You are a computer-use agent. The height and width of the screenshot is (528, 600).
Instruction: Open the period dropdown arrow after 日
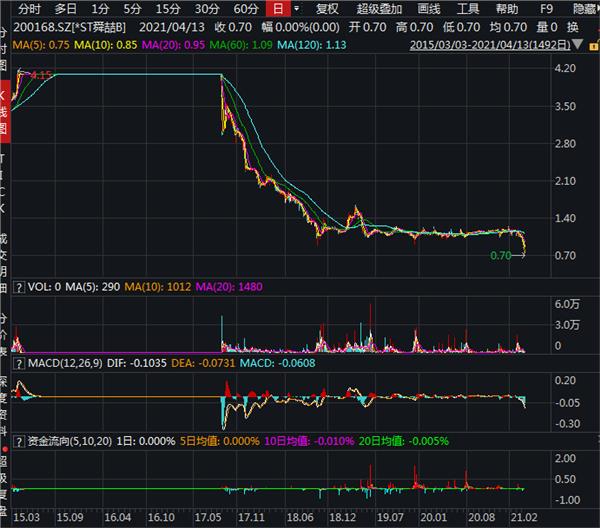[297, 8]
